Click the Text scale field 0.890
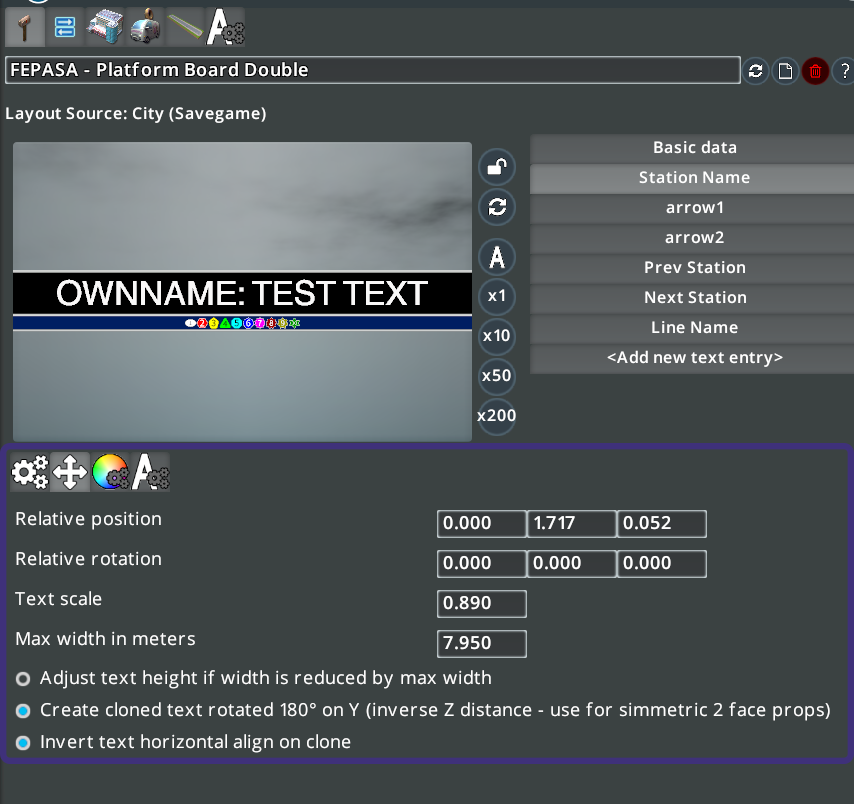This screenshot has width=854, height=804. click(481, 604)
